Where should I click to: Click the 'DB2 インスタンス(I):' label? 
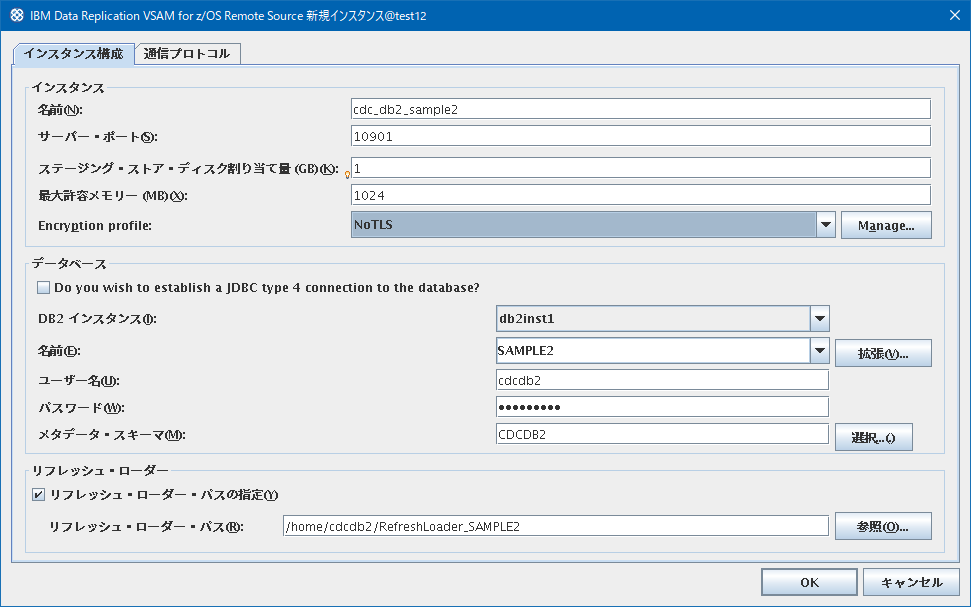click(x=97, y=319)
